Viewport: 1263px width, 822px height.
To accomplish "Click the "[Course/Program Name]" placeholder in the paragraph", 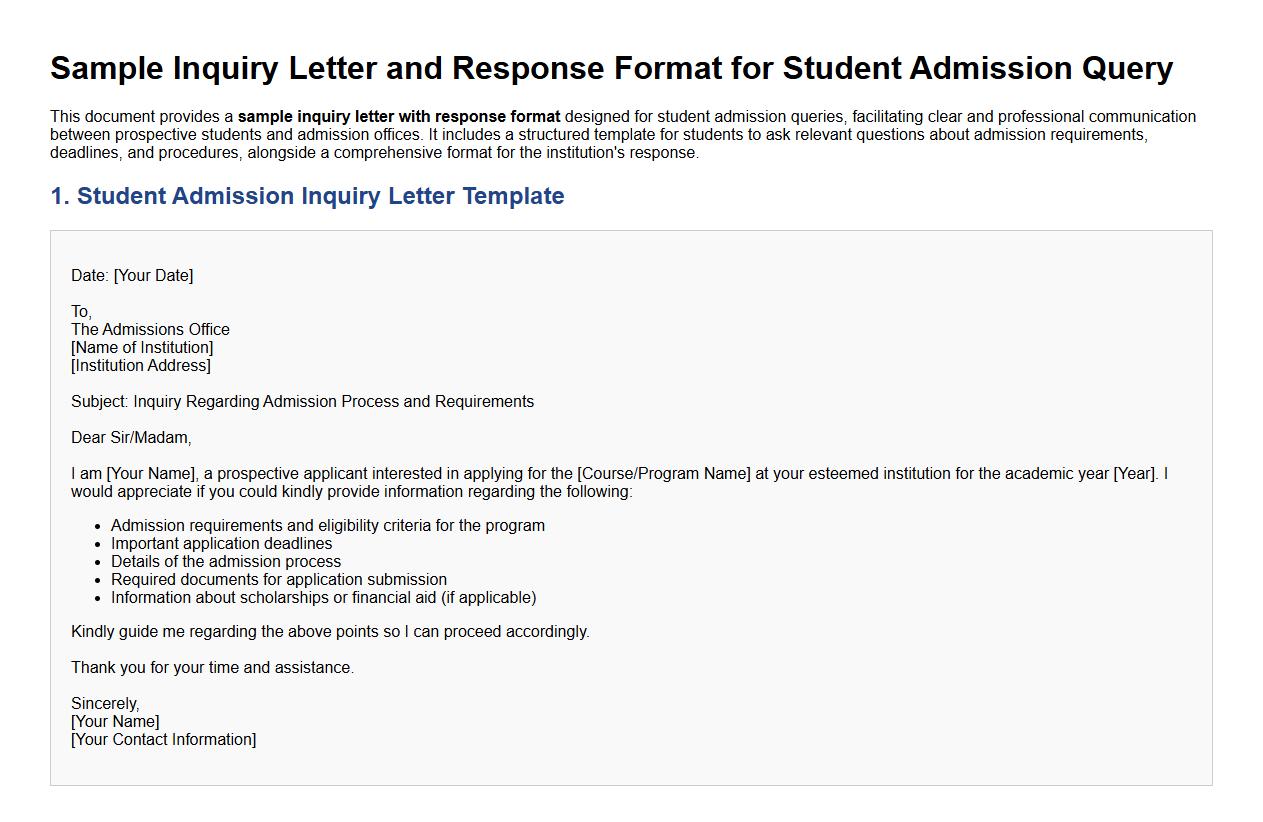I will (664, 474).
